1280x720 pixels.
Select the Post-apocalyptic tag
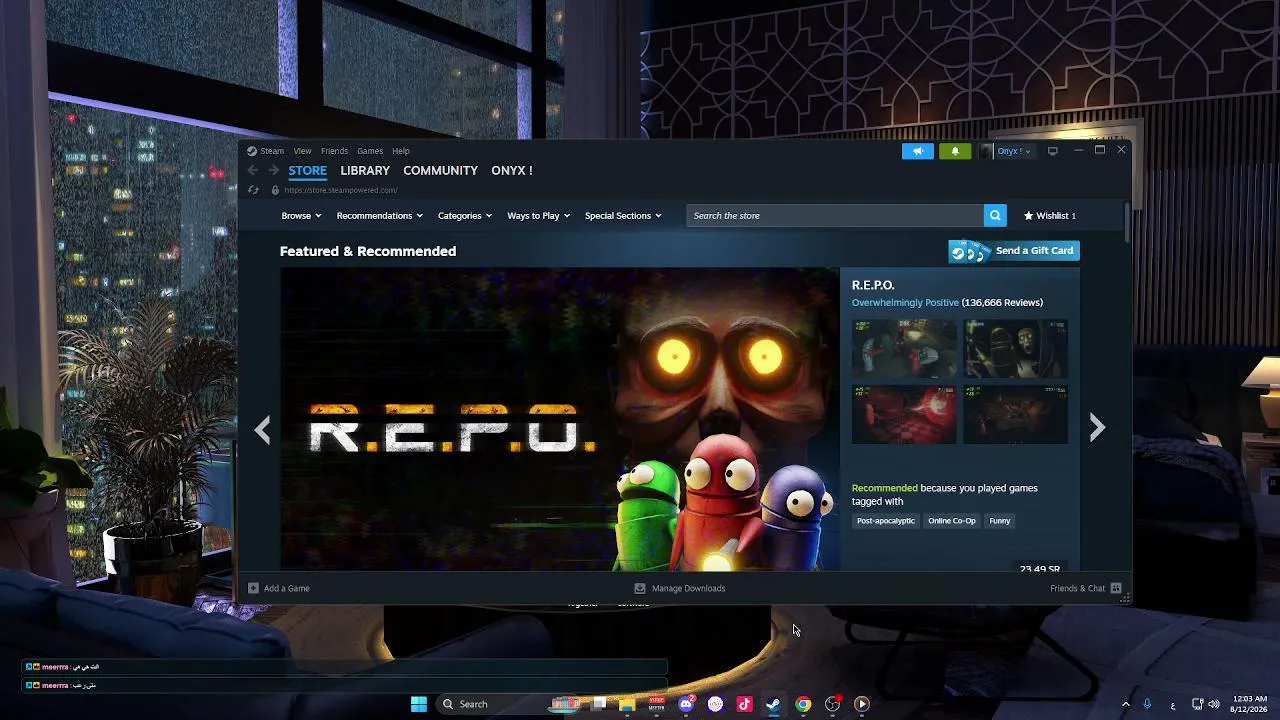(x=886, y=521)
